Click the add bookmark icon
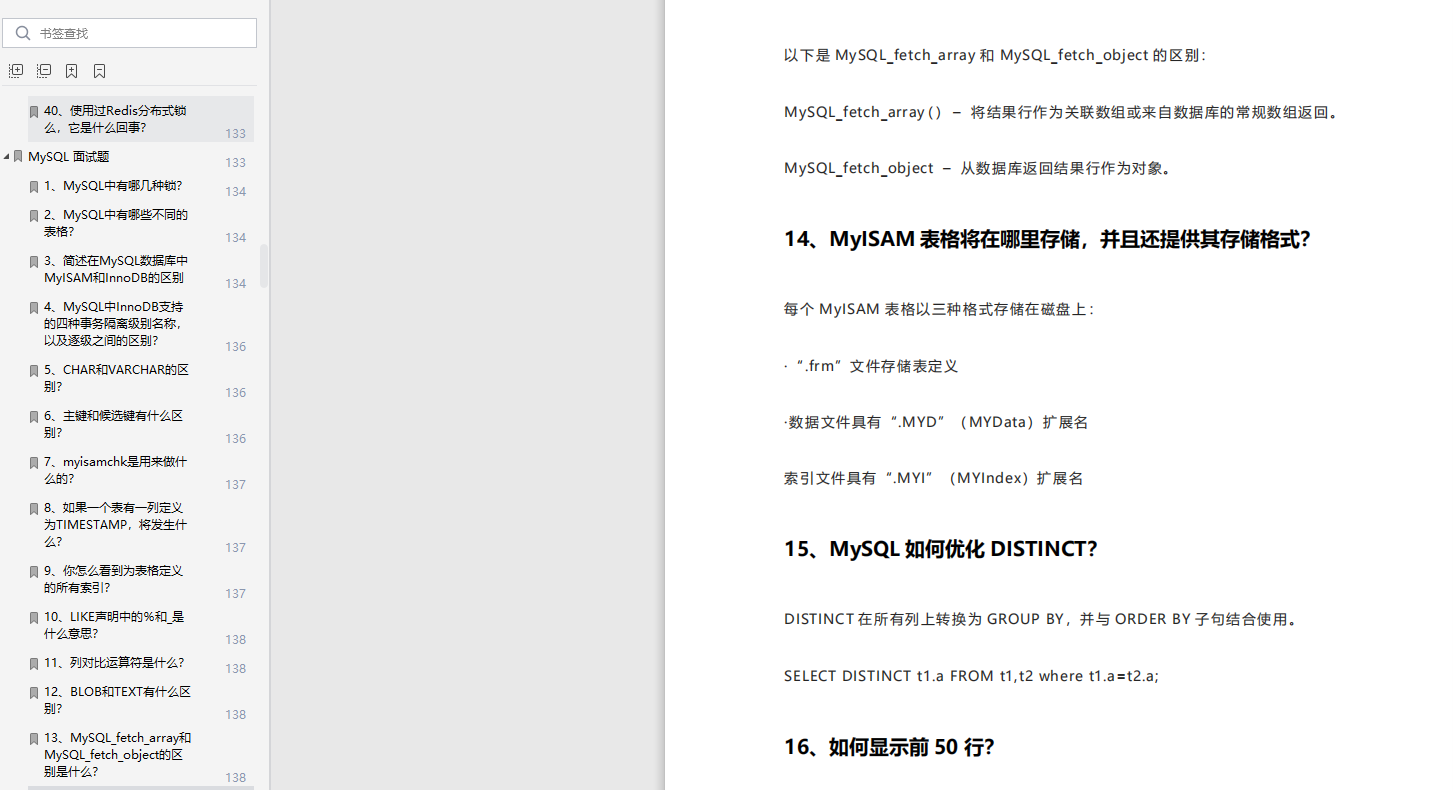 (71, 70)
